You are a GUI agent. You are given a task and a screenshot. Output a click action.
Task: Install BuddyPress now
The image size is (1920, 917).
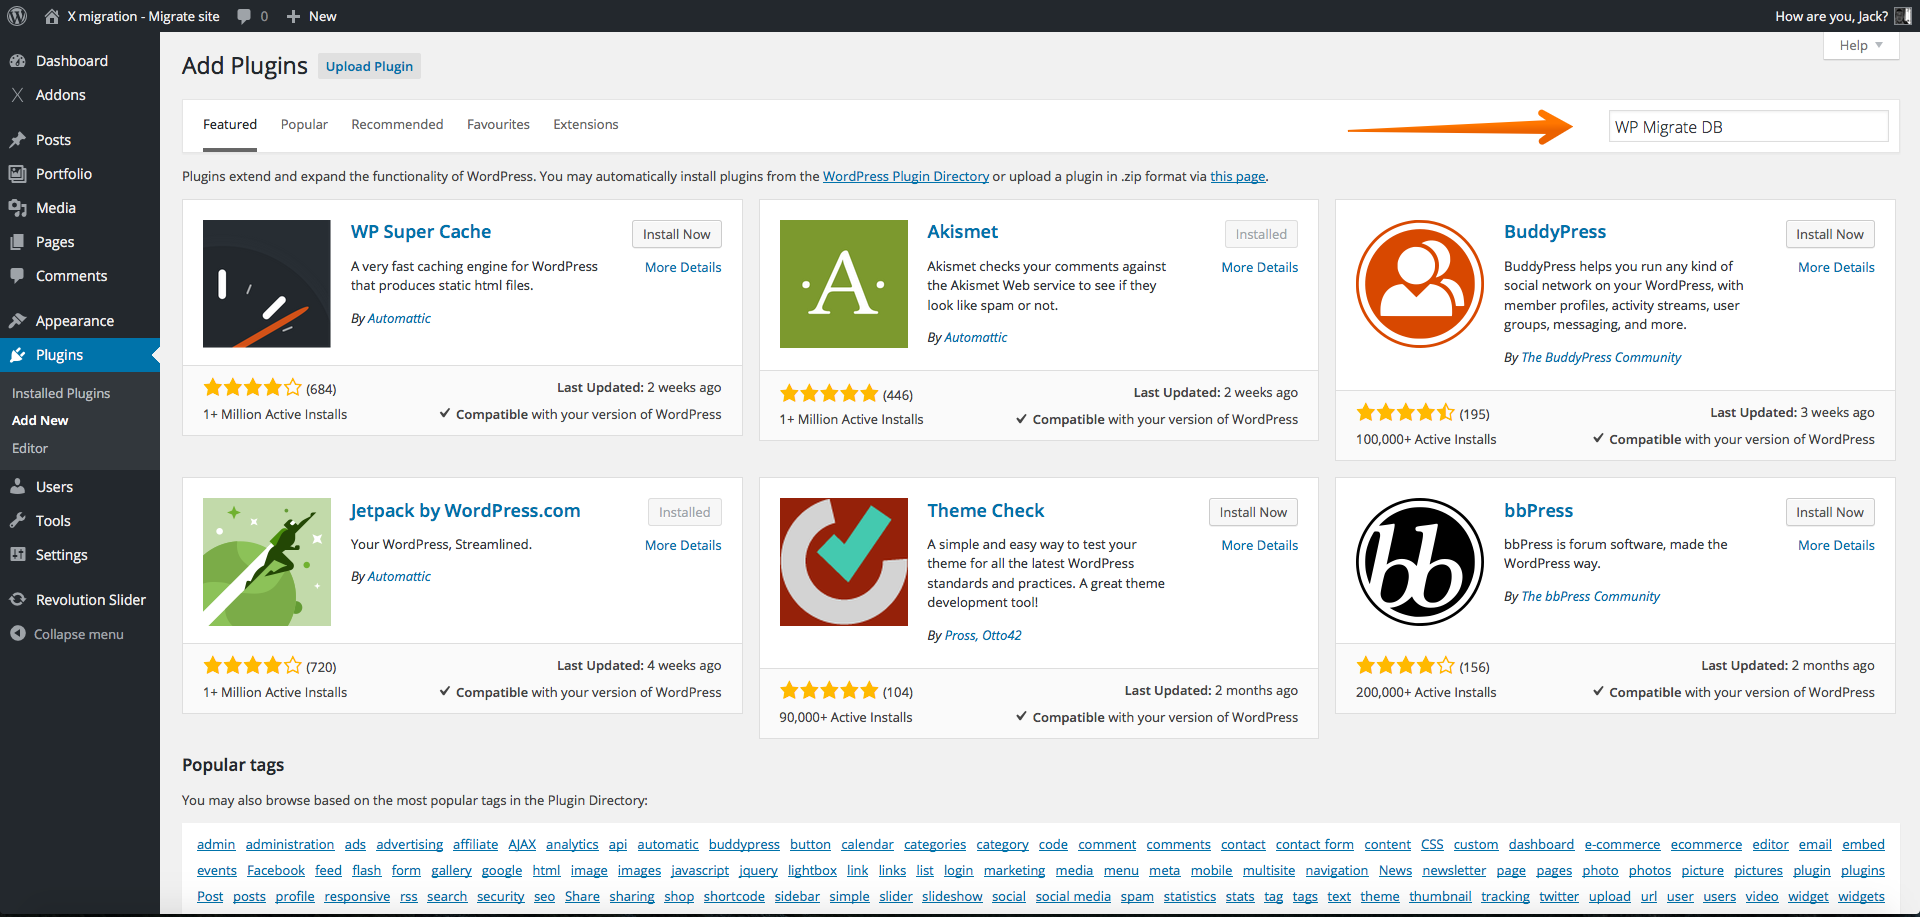click(1830, 234)
